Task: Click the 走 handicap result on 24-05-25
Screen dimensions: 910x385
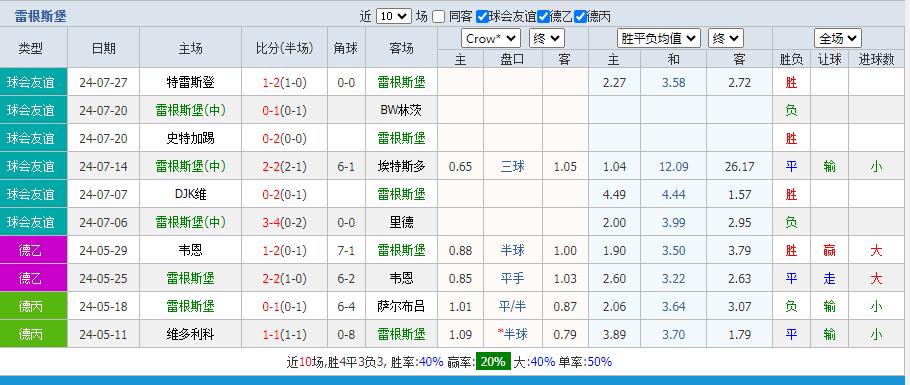Action: tap(829, 278)
